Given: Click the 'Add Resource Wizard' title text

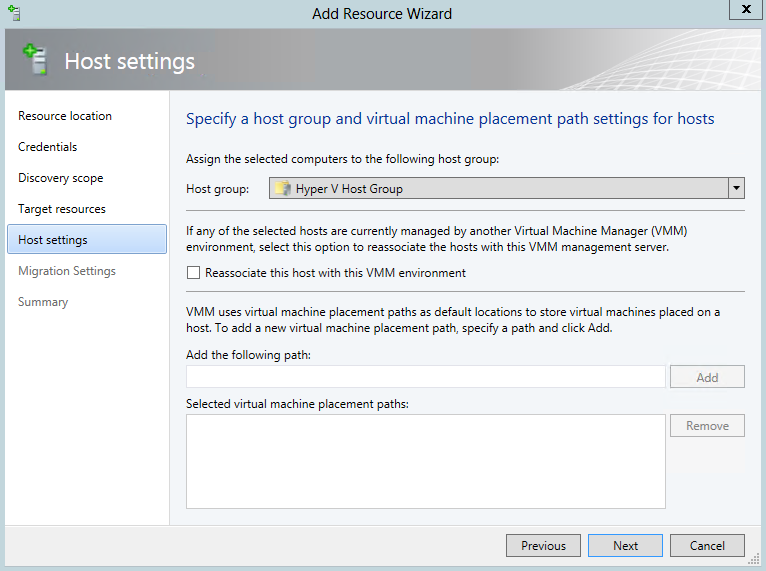Looking at the screenshot, I should pos(382,14).
